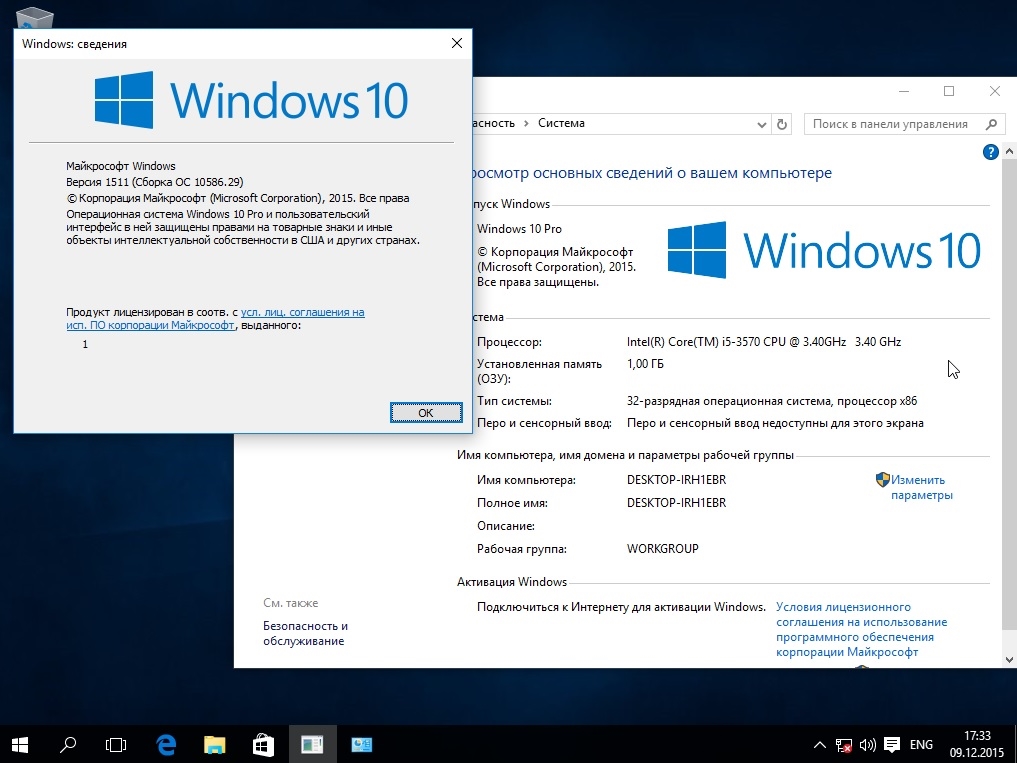Click the scrollbar up arrow in System window
Viewport: 1017px width, 763px height.
(1009, 151)
